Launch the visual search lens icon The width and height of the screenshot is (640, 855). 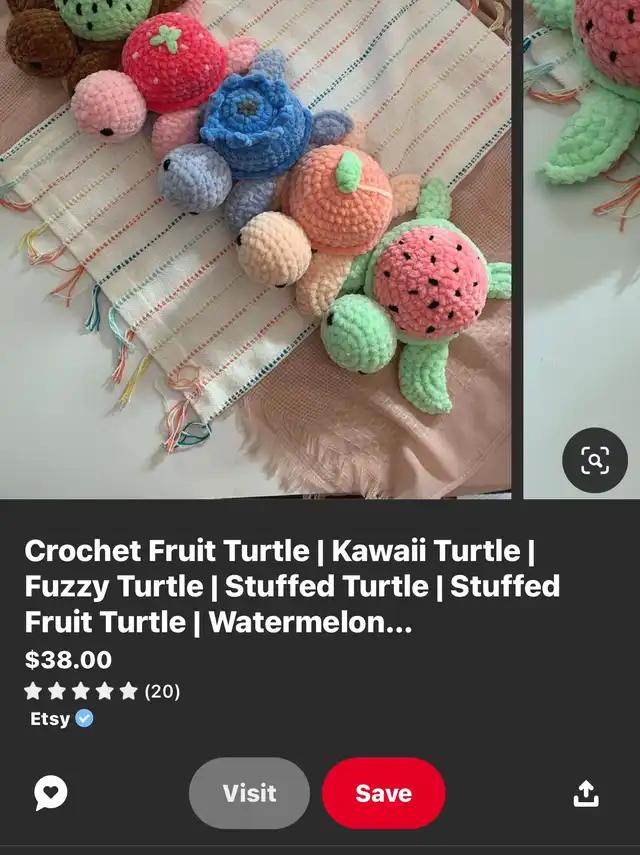pos(595,460)
